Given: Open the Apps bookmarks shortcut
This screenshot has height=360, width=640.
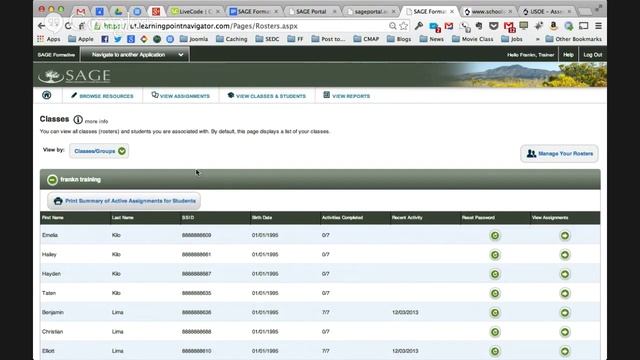Looking at the screenshot, I should [49, 39].
